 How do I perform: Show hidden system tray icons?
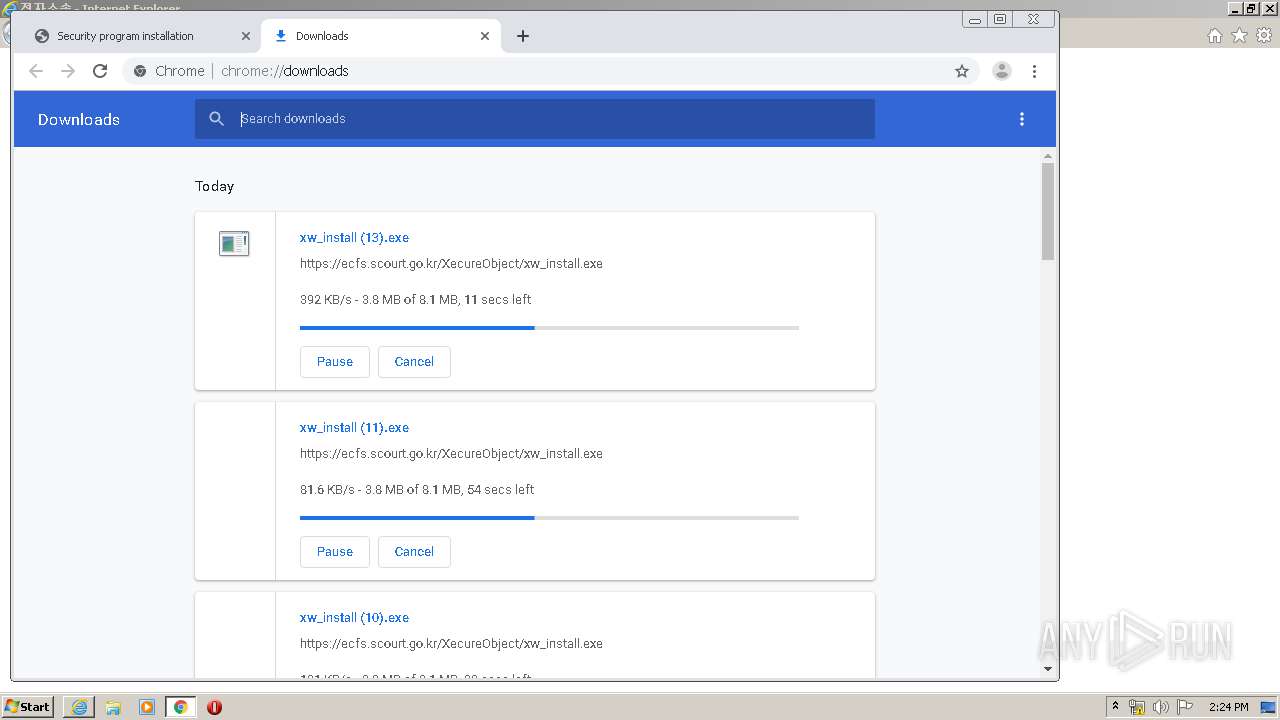pyautogui.click(x=1115, y=707)
